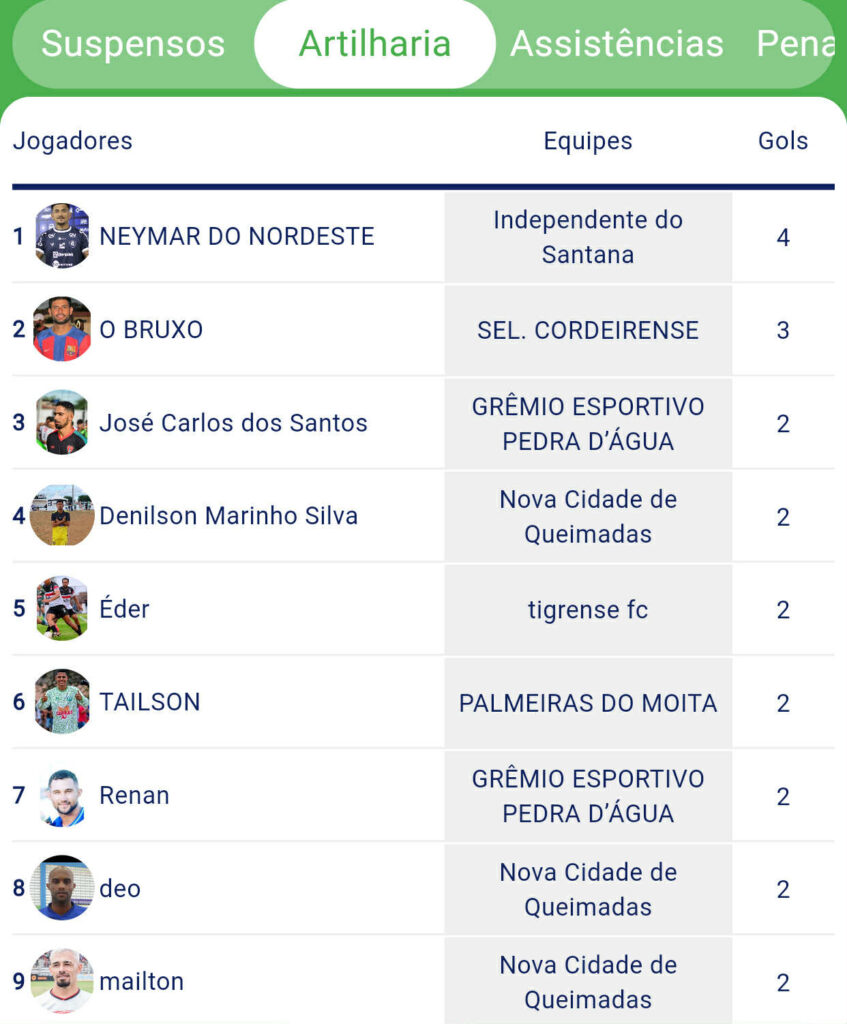Open team Independente do Santana
Image resolution: width=847 pixels, height=1024 pixels.
(x=588, y=237)
